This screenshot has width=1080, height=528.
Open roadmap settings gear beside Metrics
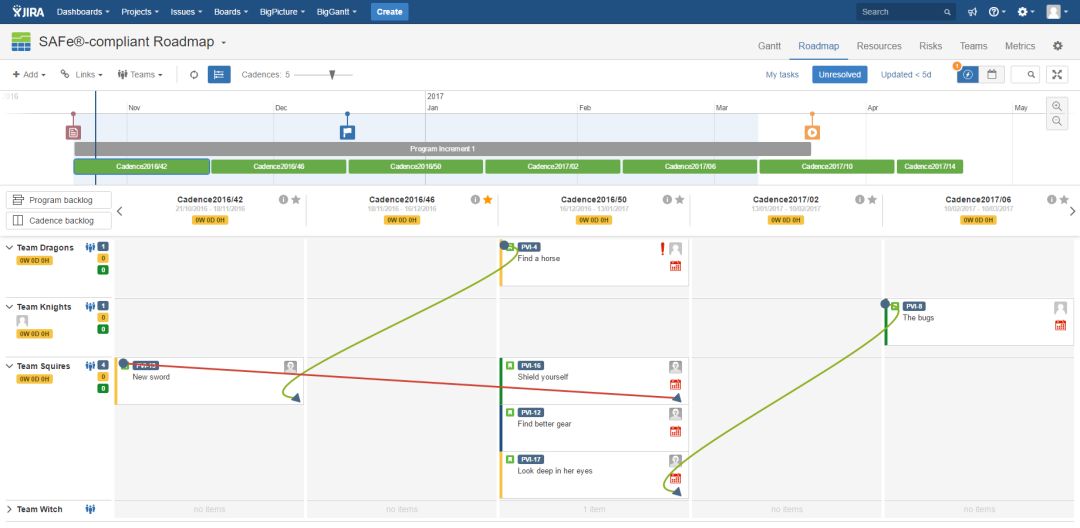click(1057, 46)
